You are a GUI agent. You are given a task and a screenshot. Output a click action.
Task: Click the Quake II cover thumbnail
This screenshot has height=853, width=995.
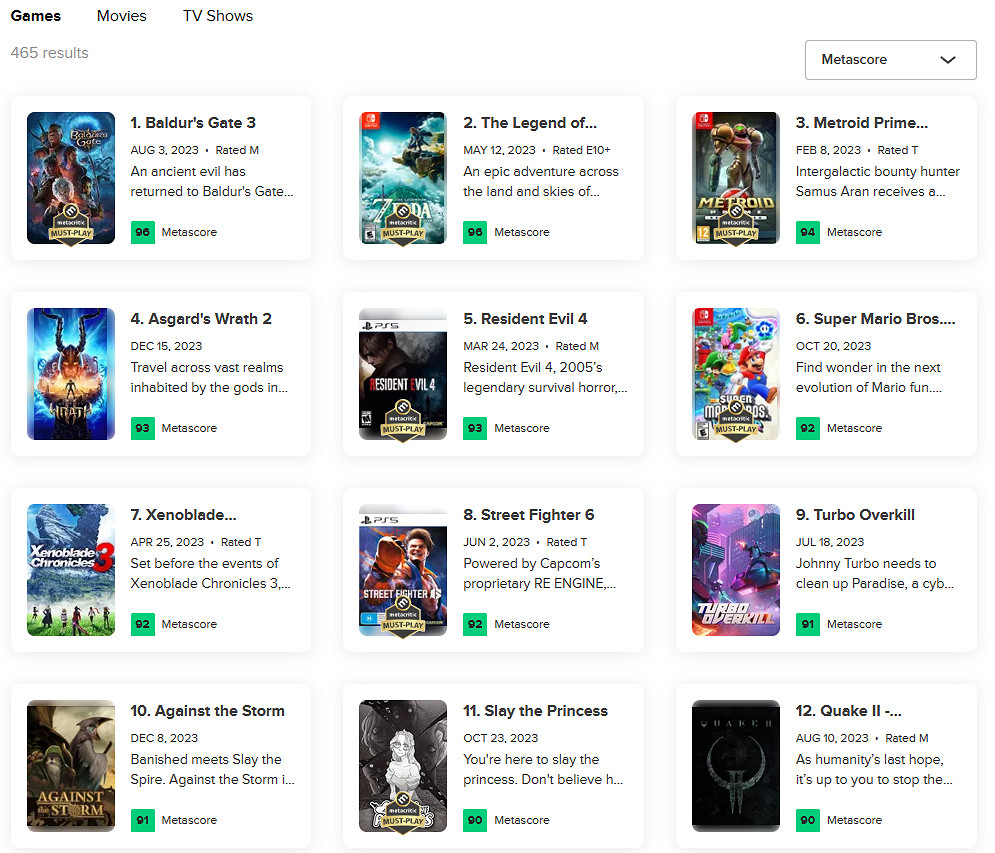coord(735,765)
